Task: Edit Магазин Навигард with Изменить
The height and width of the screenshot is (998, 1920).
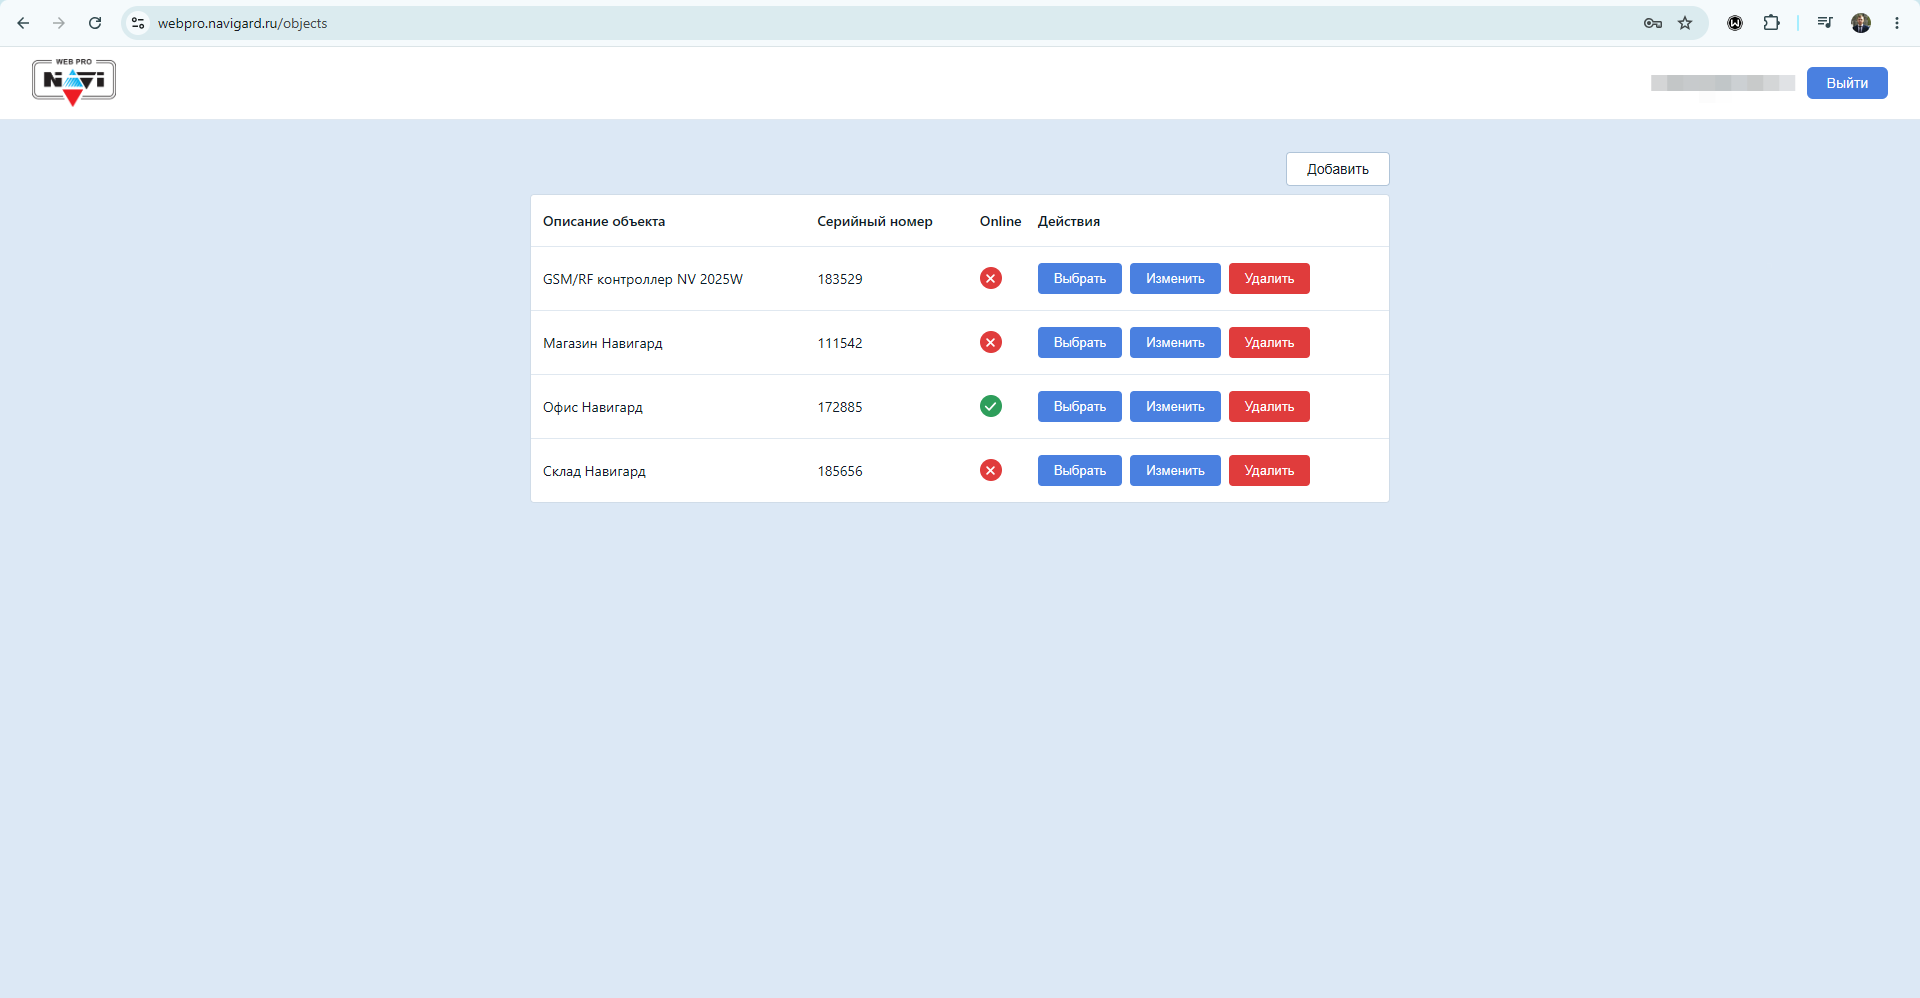Action: tap(1175, 343)
